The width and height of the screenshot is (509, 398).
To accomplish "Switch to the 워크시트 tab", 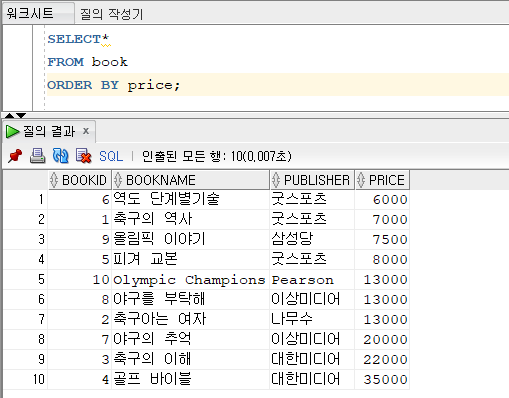I will pyautogui.click(x=37, y=13).
